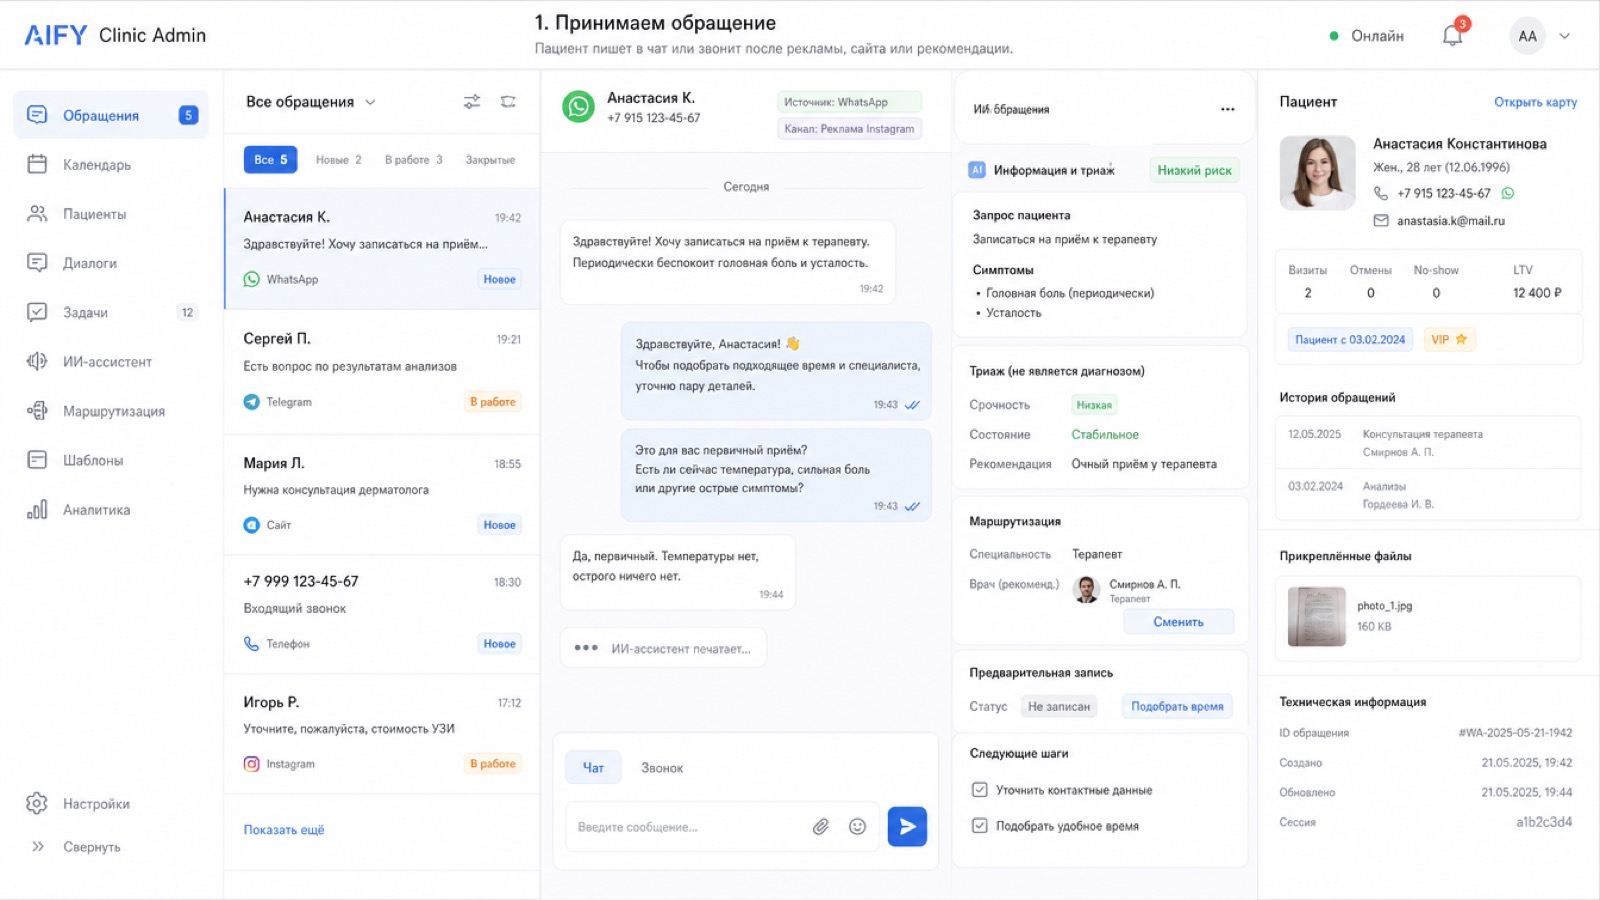Click patient email anastasia.k@mail.ru

tap(1450, 221)
